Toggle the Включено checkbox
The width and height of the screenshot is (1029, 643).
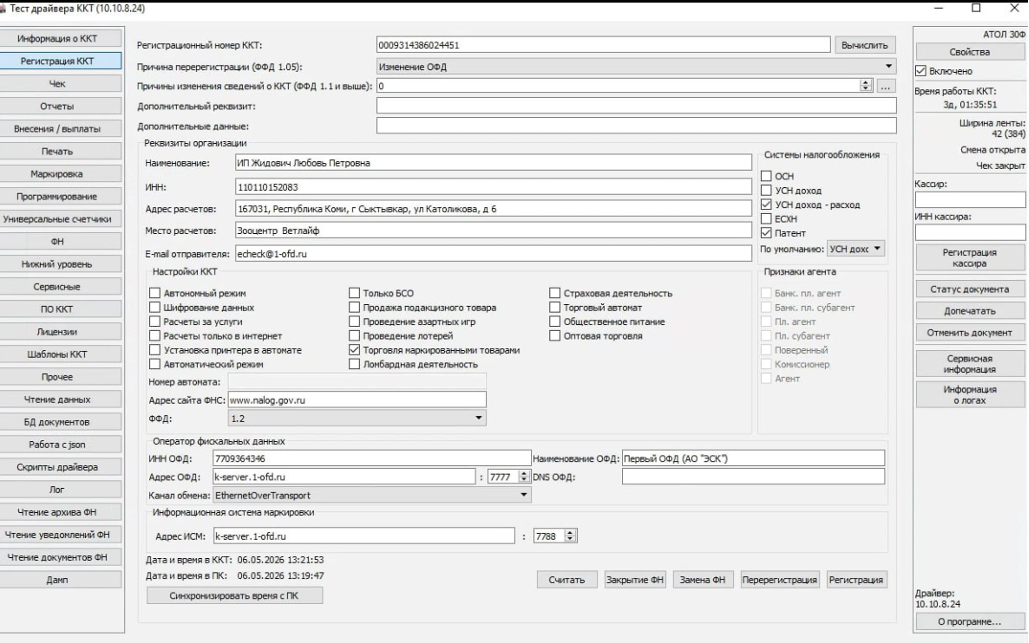921,71
